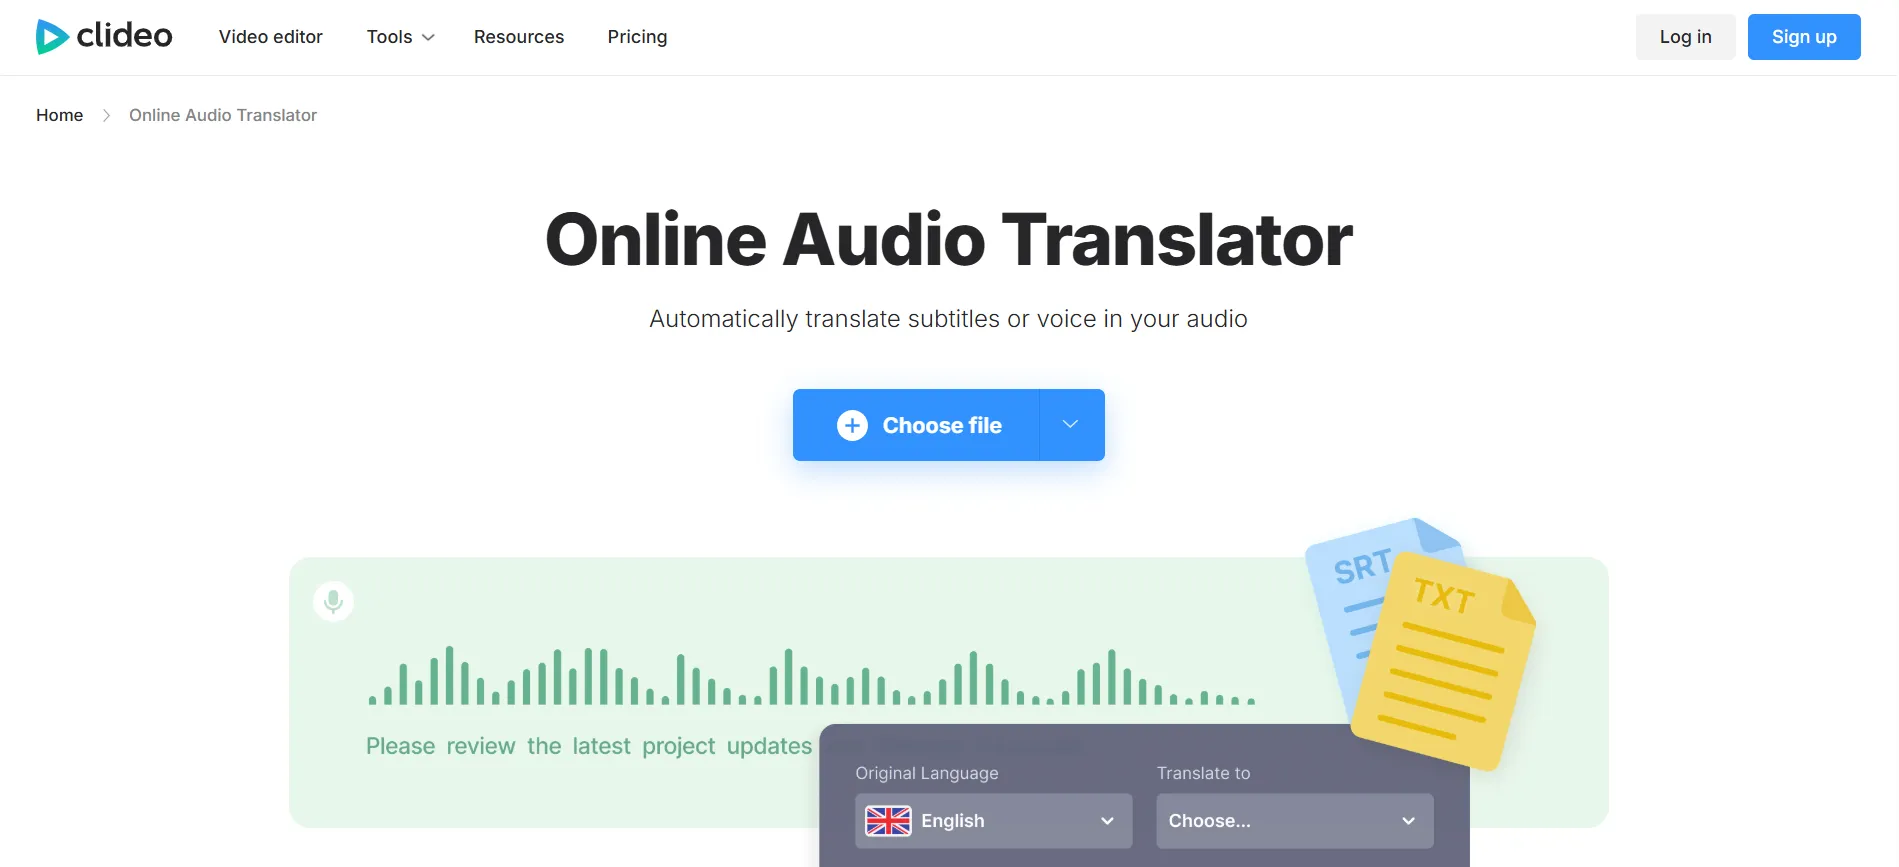
Task: Open the Original Language English dropdown
Action: 994,821
